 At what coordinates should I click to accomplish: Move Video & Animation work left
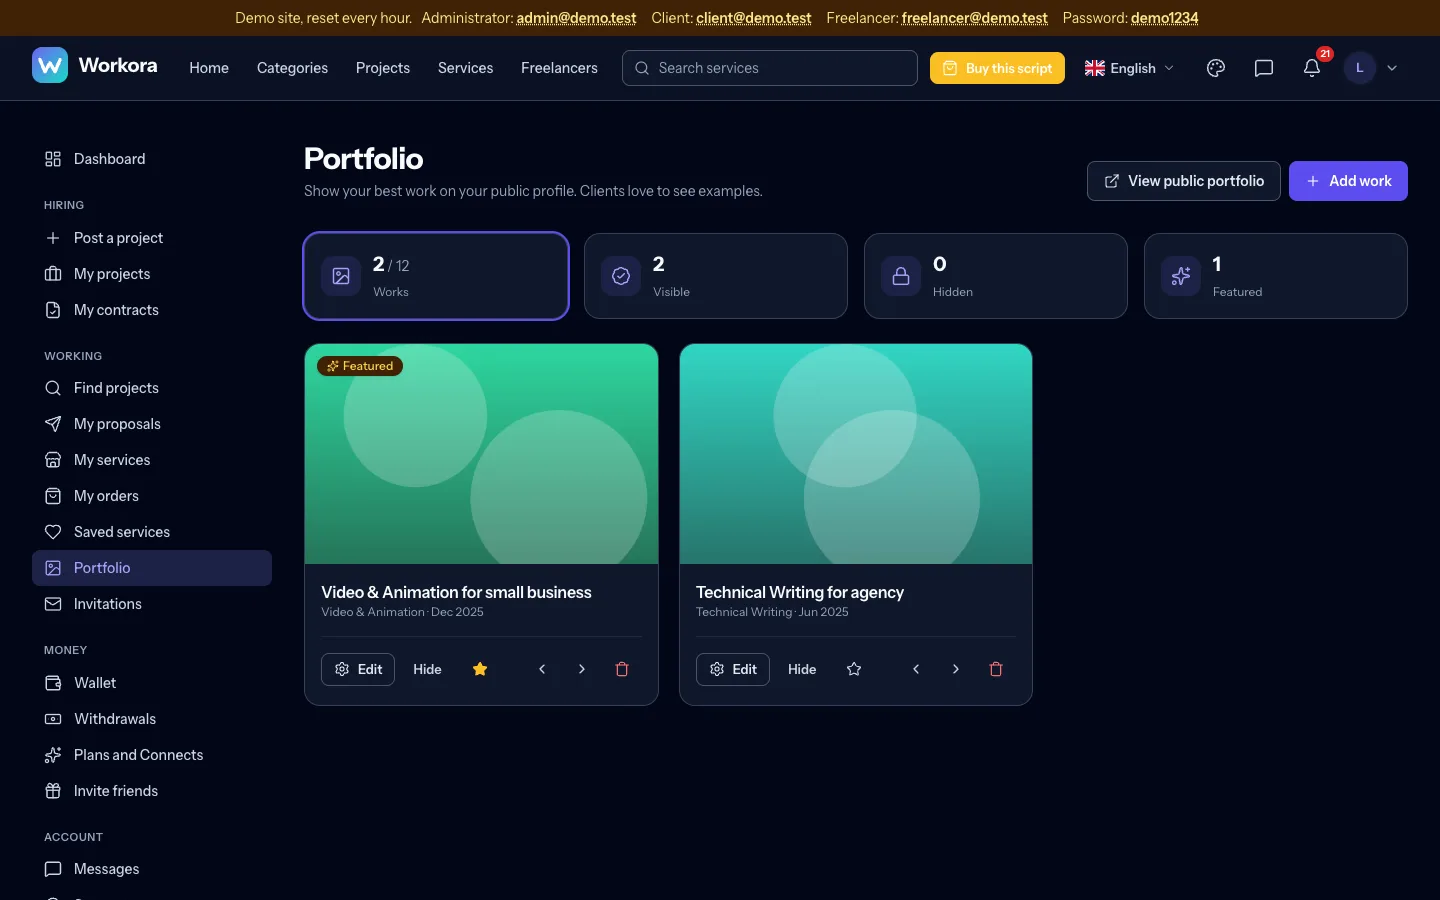click(x=542, y=669)
